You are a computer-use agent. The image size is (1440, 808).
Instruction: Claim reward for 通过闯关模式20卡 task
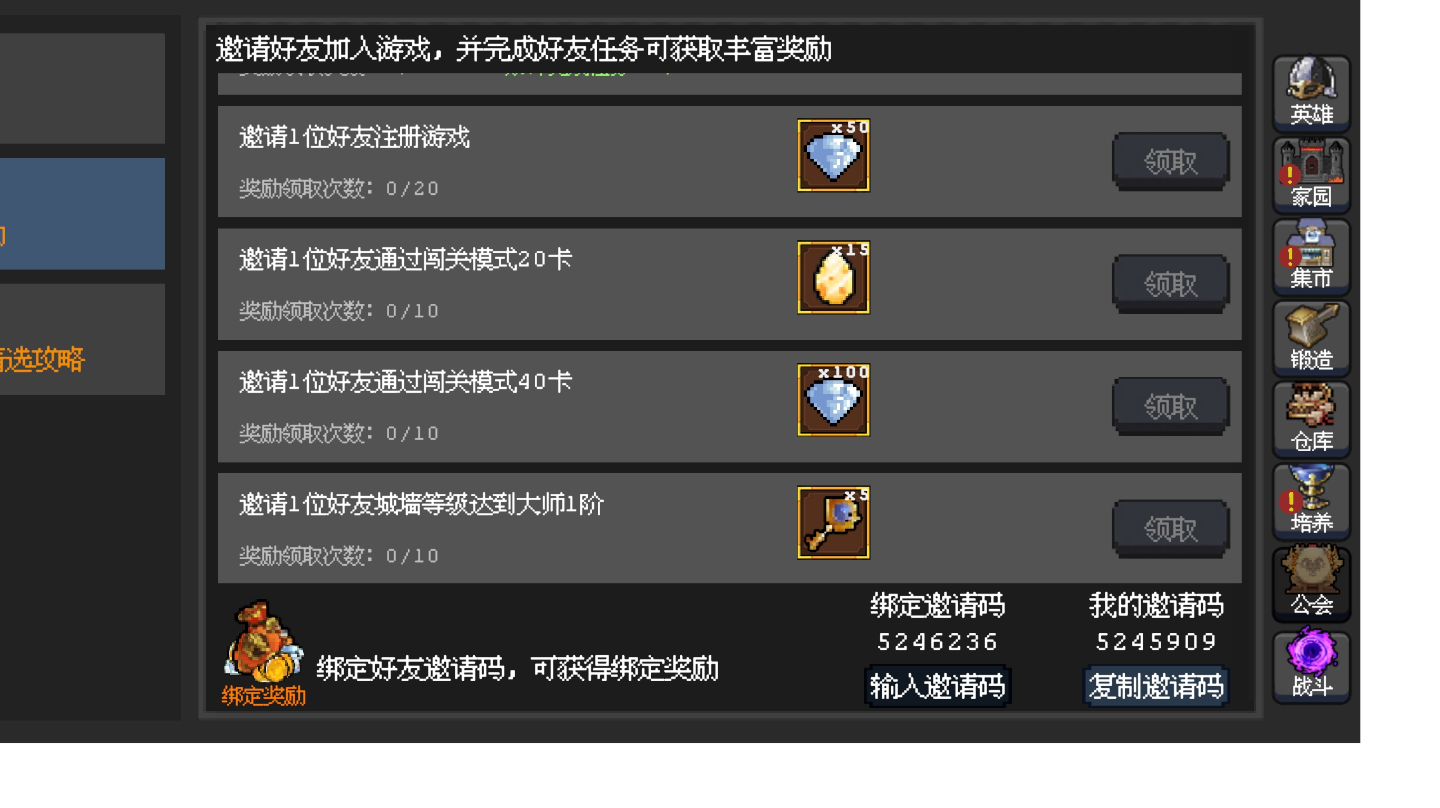coord(1170,284)
